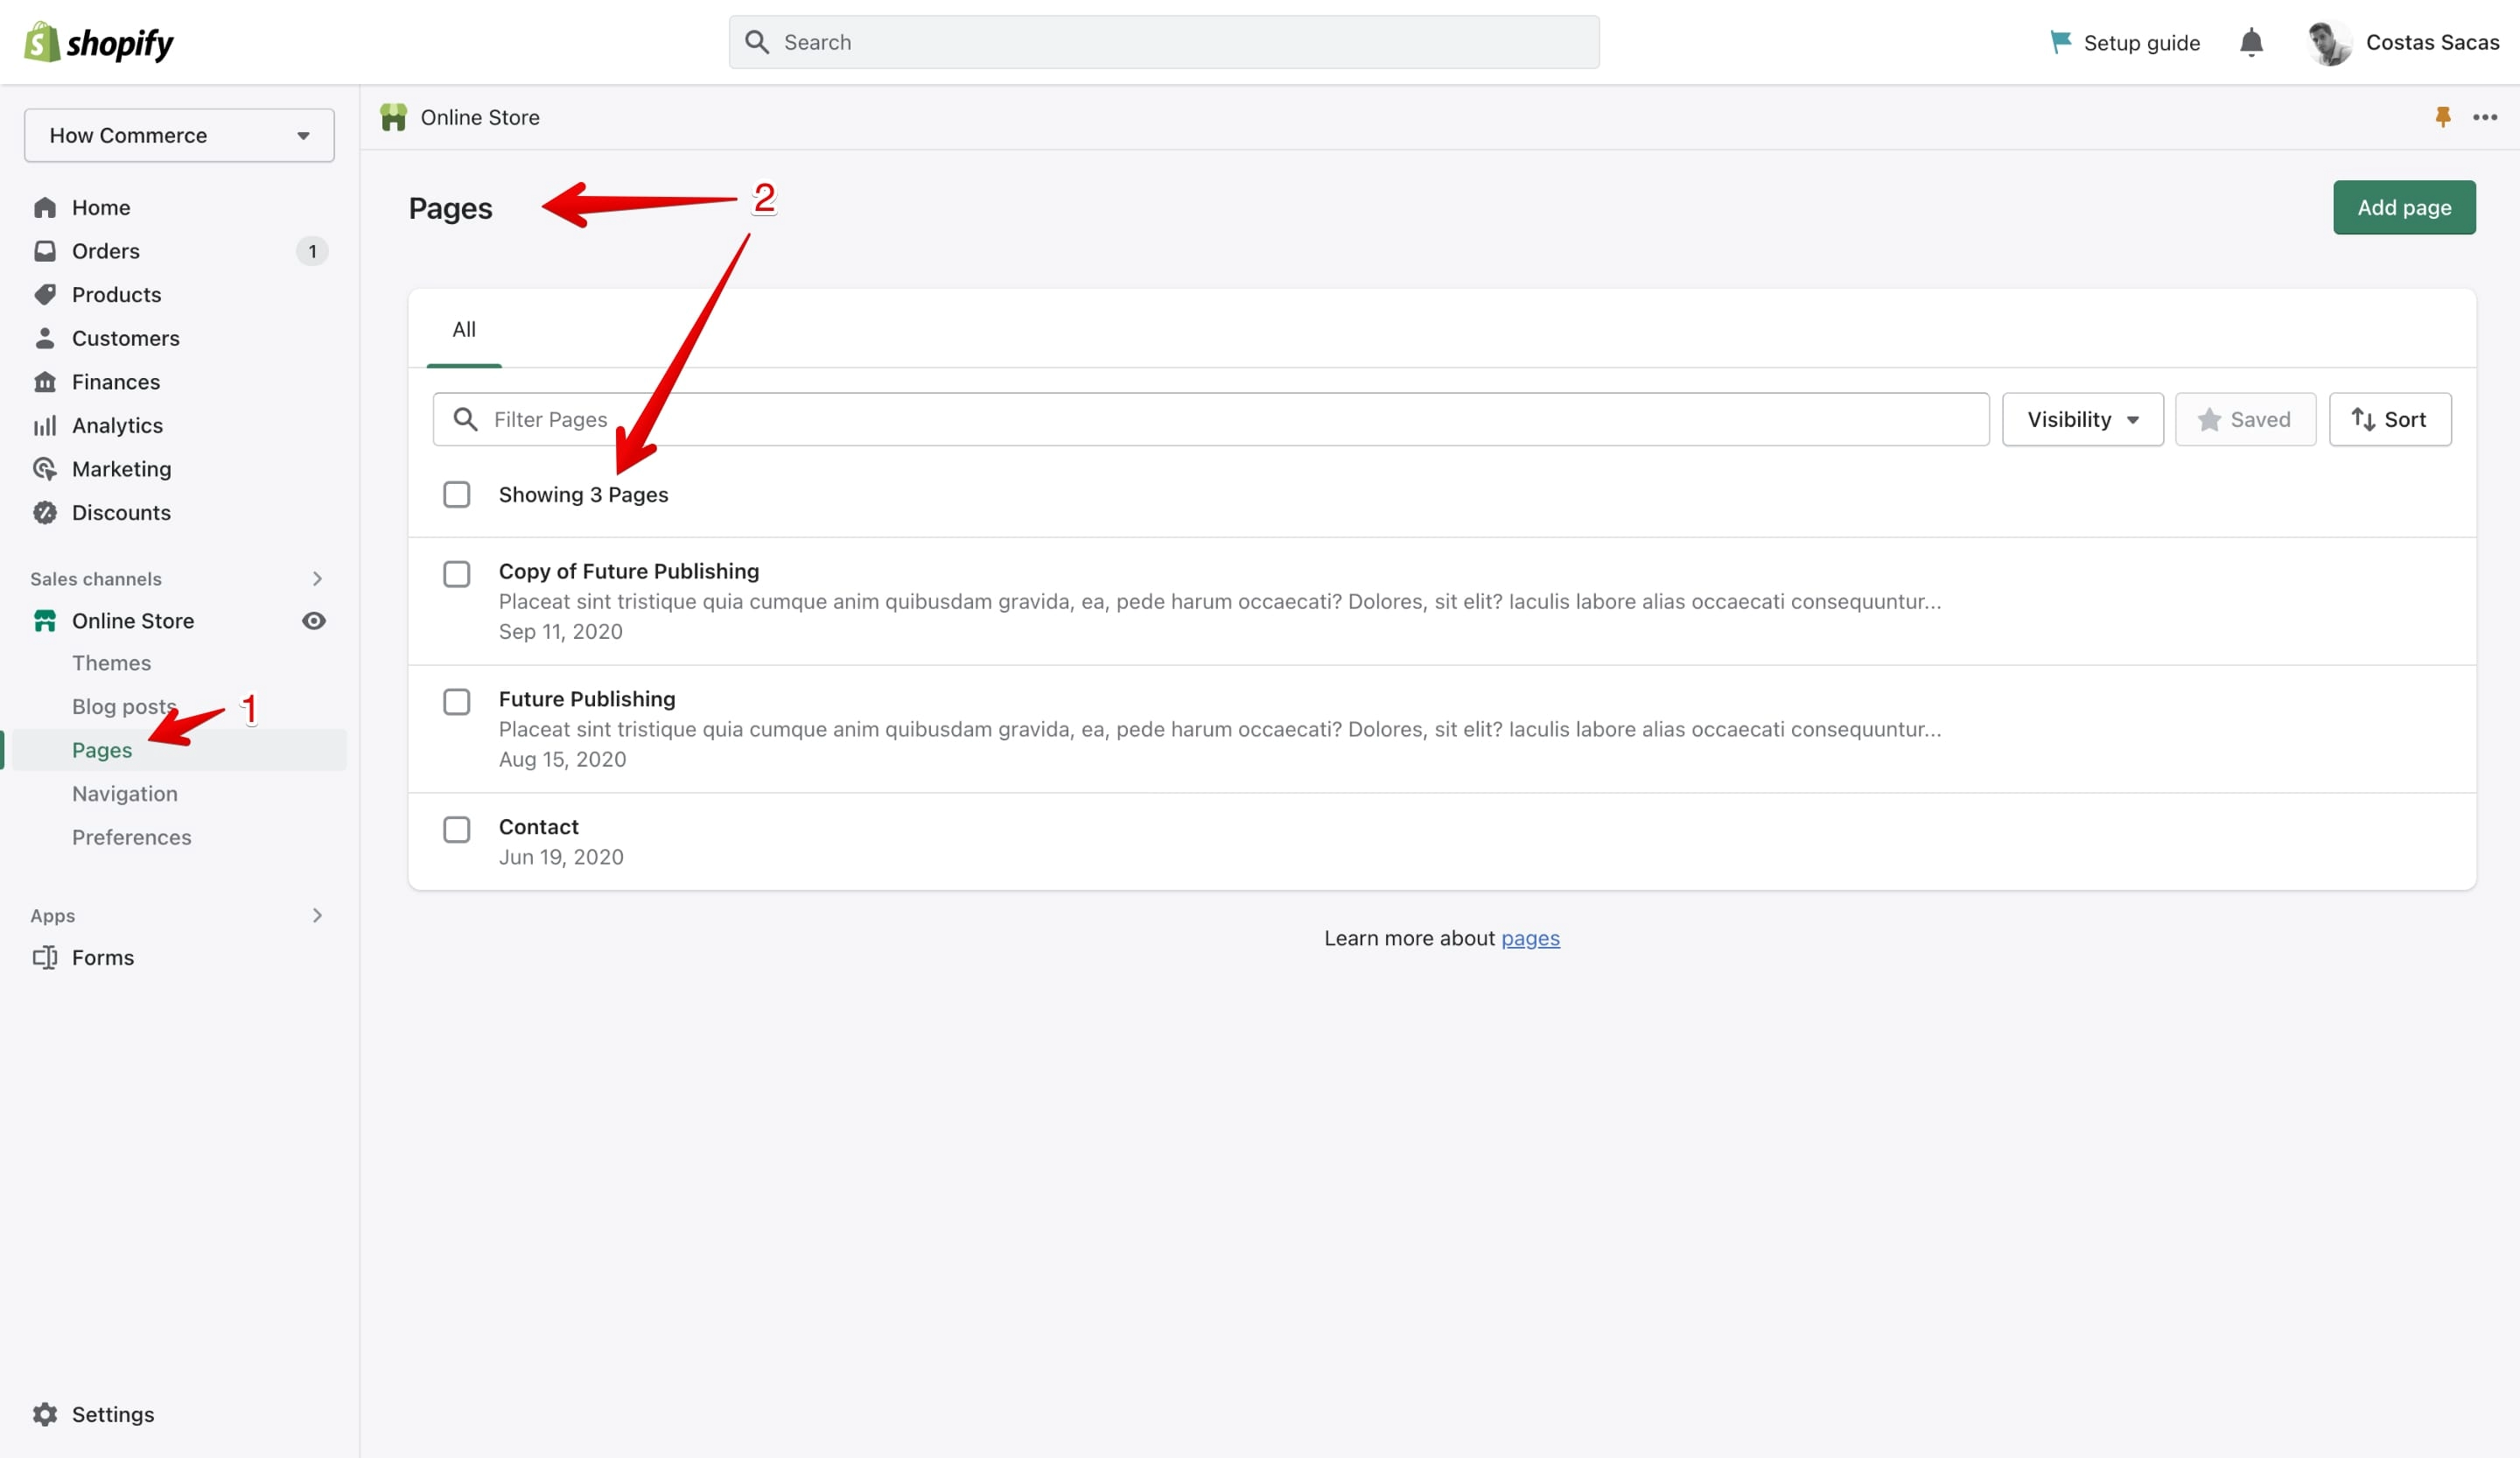Click Costas Sacas avatar picture
This screenshot has width=2520, height=1458.
click(x=2329, y=43)
